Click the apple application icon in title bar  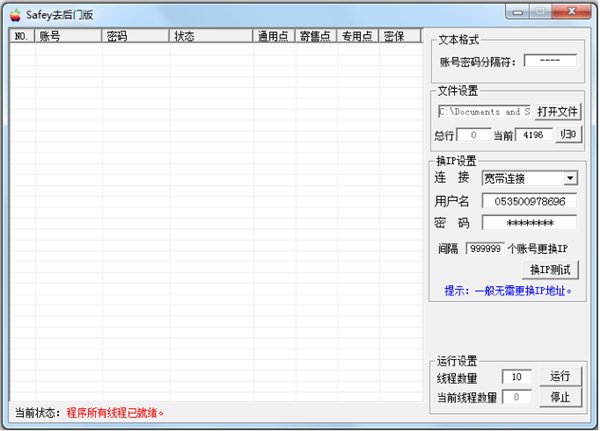(15, 15)
